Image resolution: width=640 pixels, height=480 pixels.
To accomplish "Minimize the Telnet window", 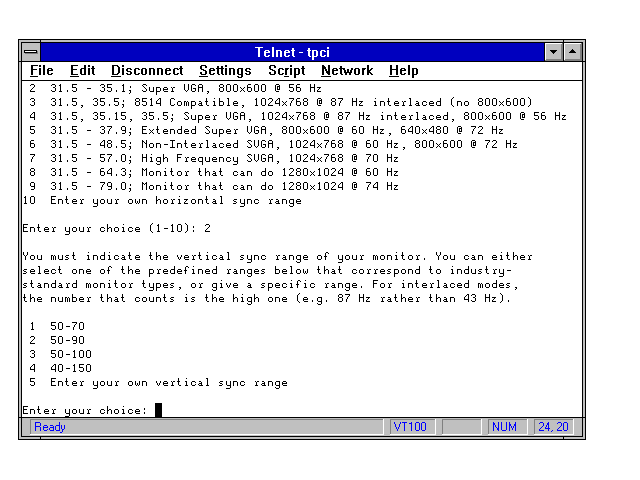I will pyautogui.click(x=554, y=52).
